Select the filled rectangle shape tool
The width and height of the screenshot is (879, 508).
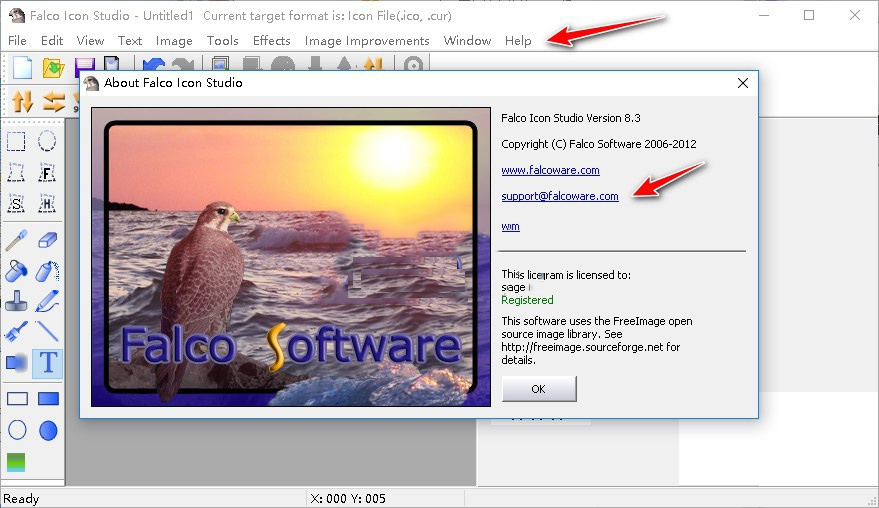[x=48, y=399]
